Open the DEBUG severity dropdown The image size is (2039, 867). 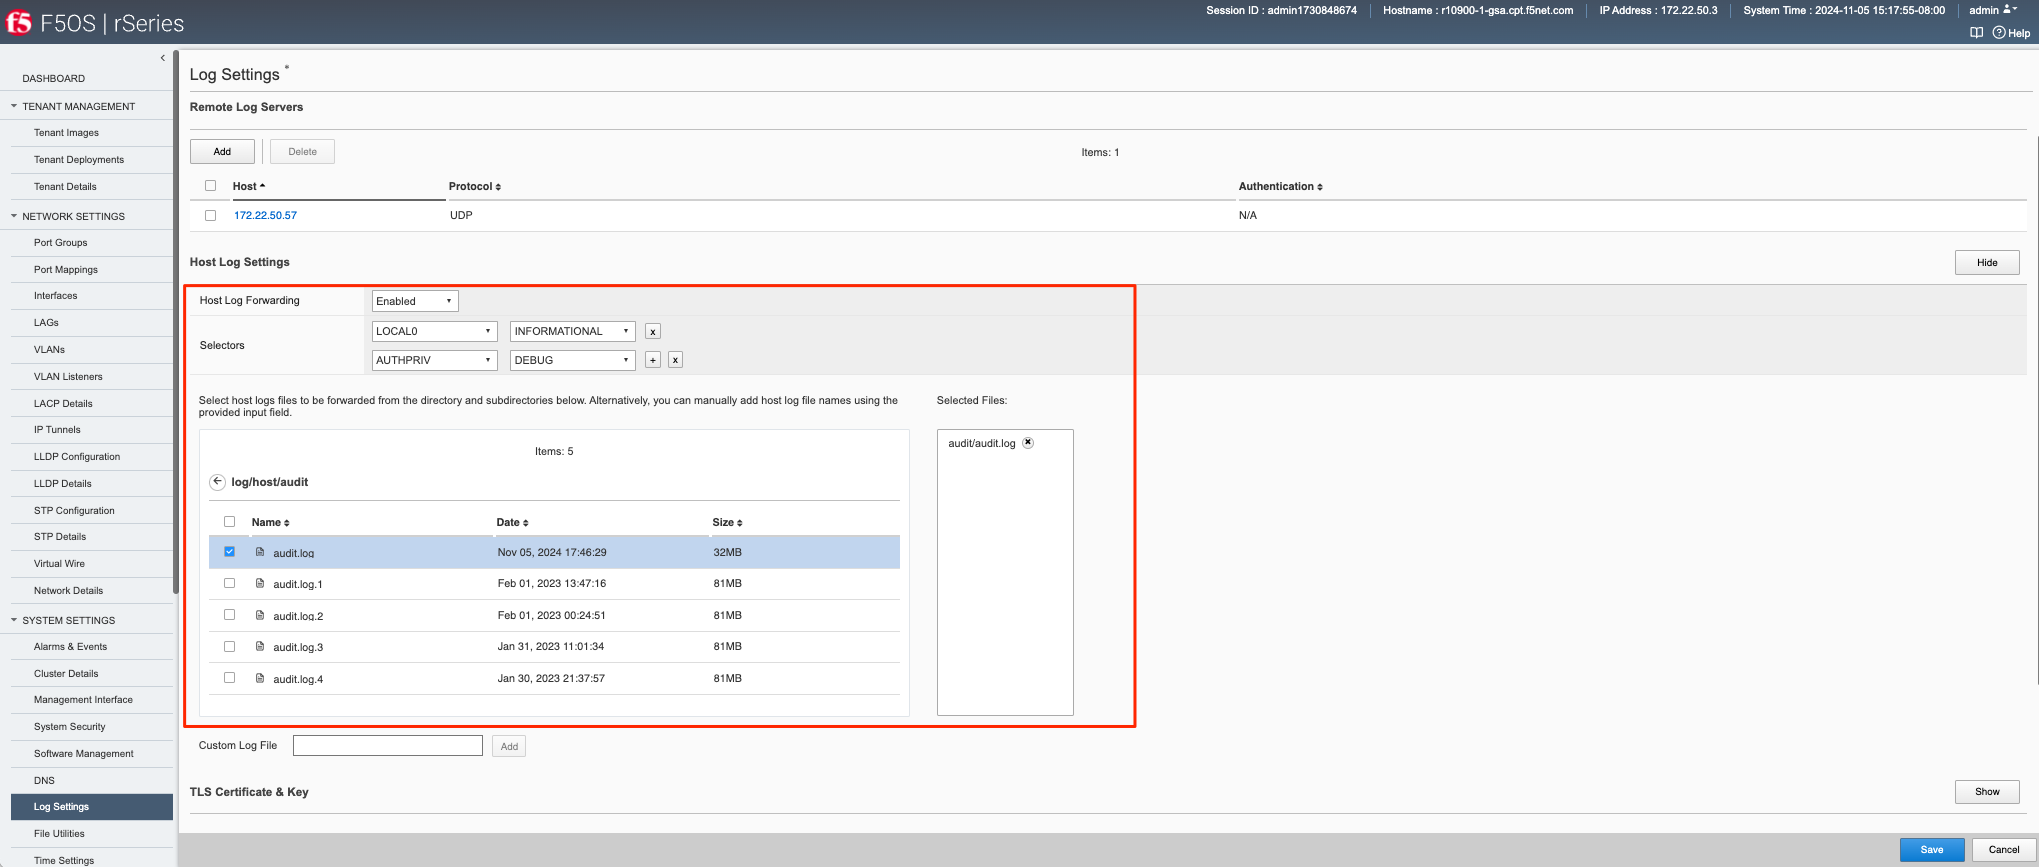[573, 360]
